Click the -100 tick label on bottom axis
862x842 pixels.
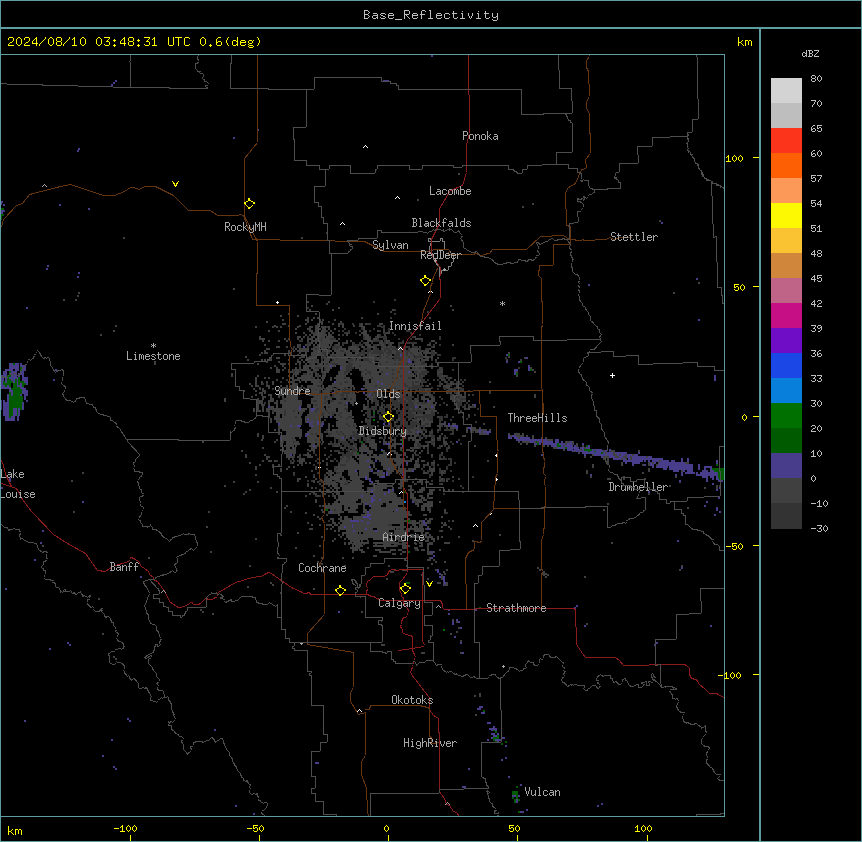[125, 828]
